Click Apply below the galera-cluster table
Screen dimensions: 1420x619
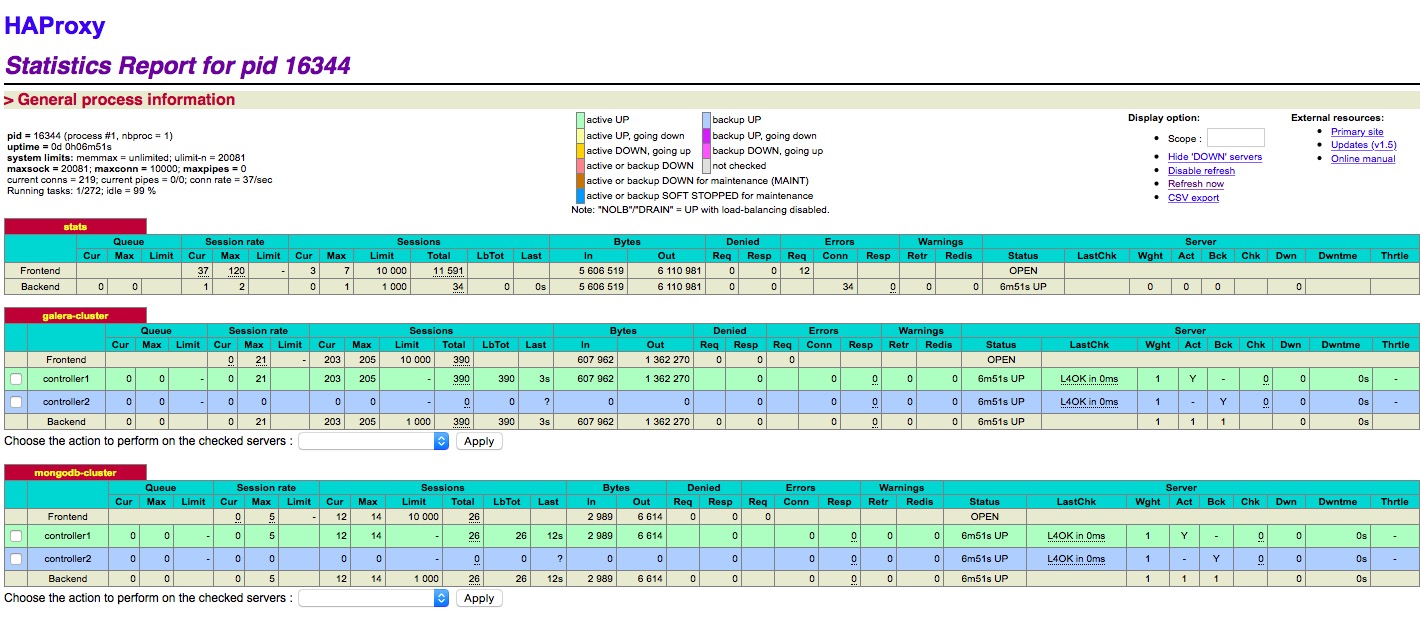479,441
